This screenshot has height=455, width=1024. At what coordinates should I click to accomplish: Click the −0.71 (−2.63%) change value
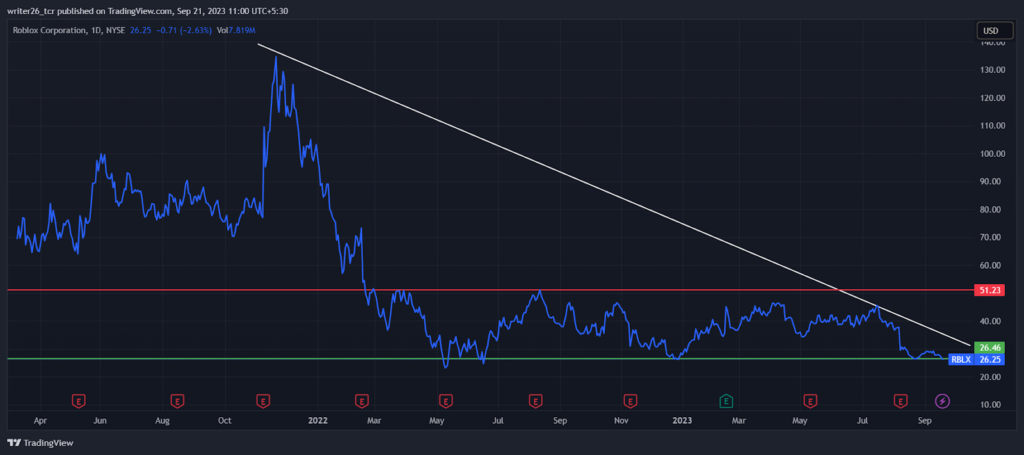click(185, 30)
